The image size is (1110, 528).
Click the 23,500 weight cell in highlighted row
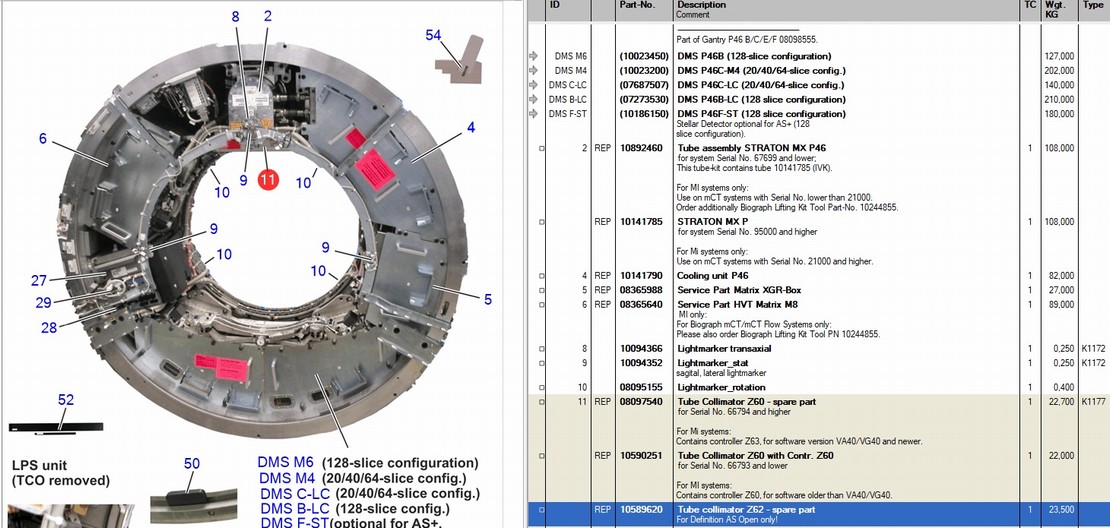click(1063, 510)
